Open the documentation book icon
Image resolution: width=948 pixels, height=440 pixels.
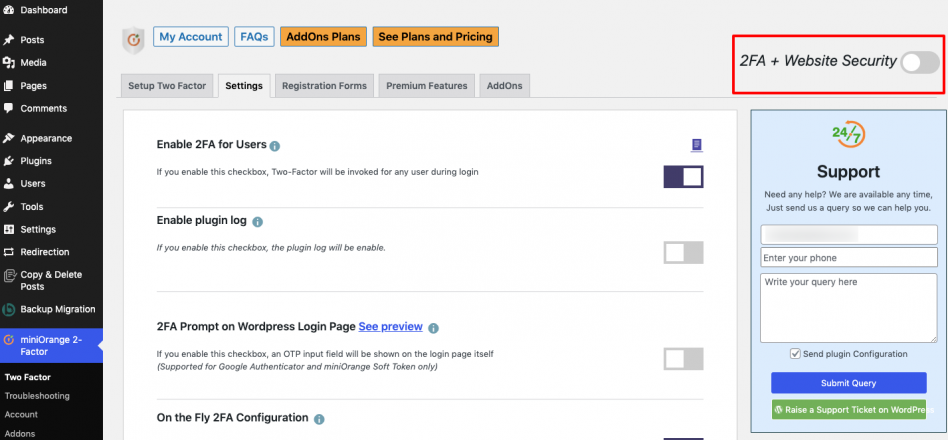coord(696,145)
